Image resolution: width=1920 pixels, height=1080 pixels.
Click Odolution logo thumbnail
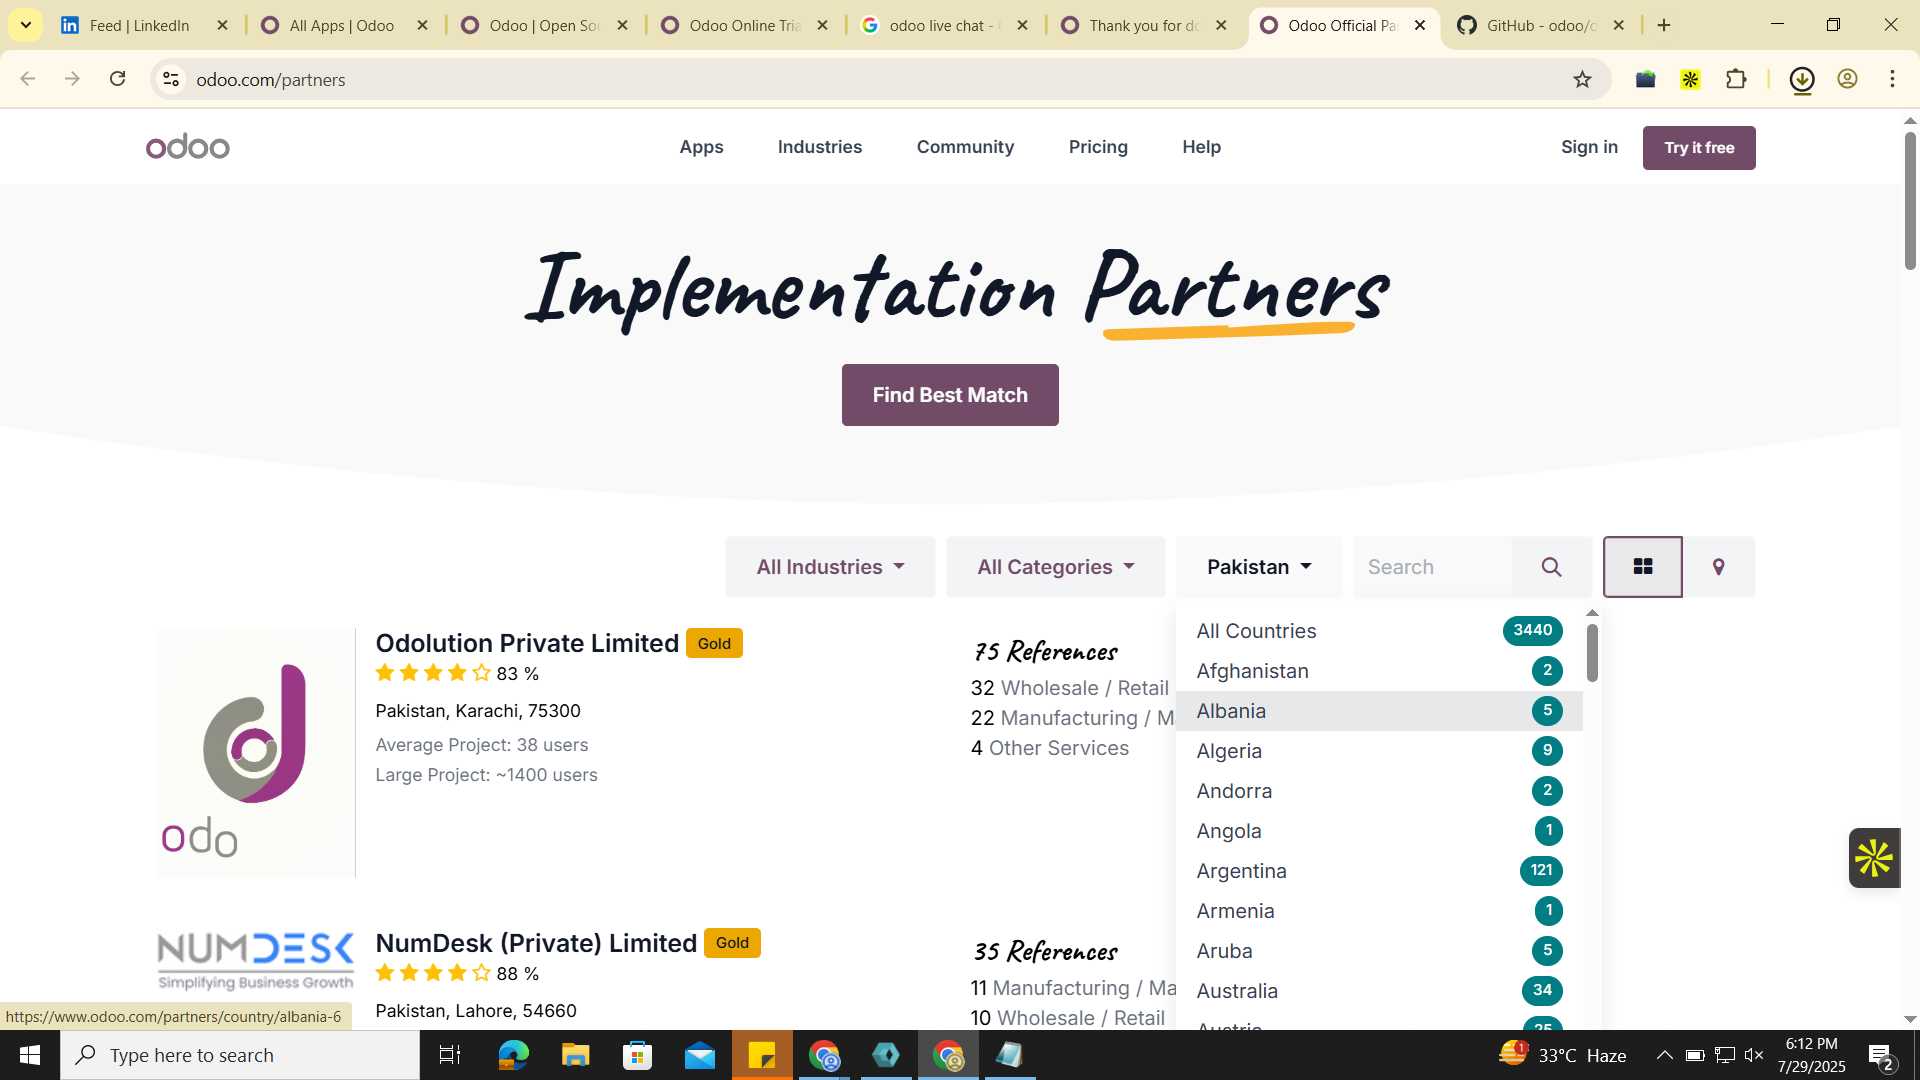(x=256, y=753)
